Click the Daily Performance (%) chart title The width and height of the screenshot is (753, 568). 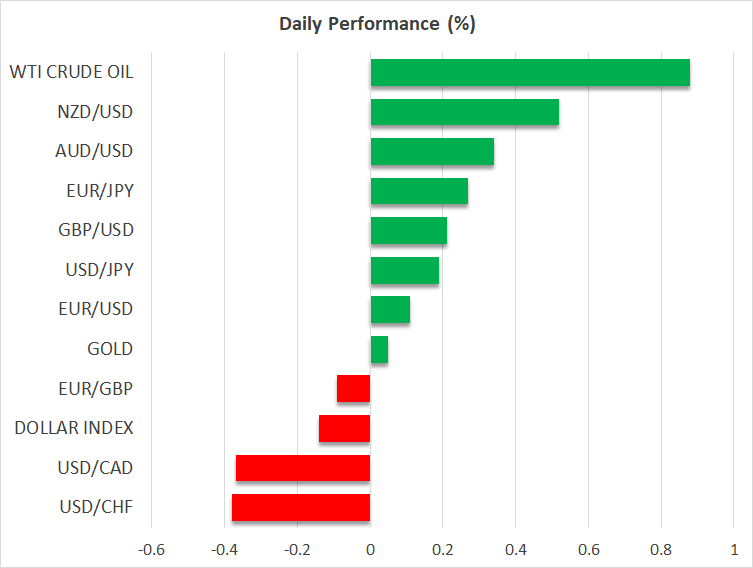pyautogui.click(x=376, y=24)
